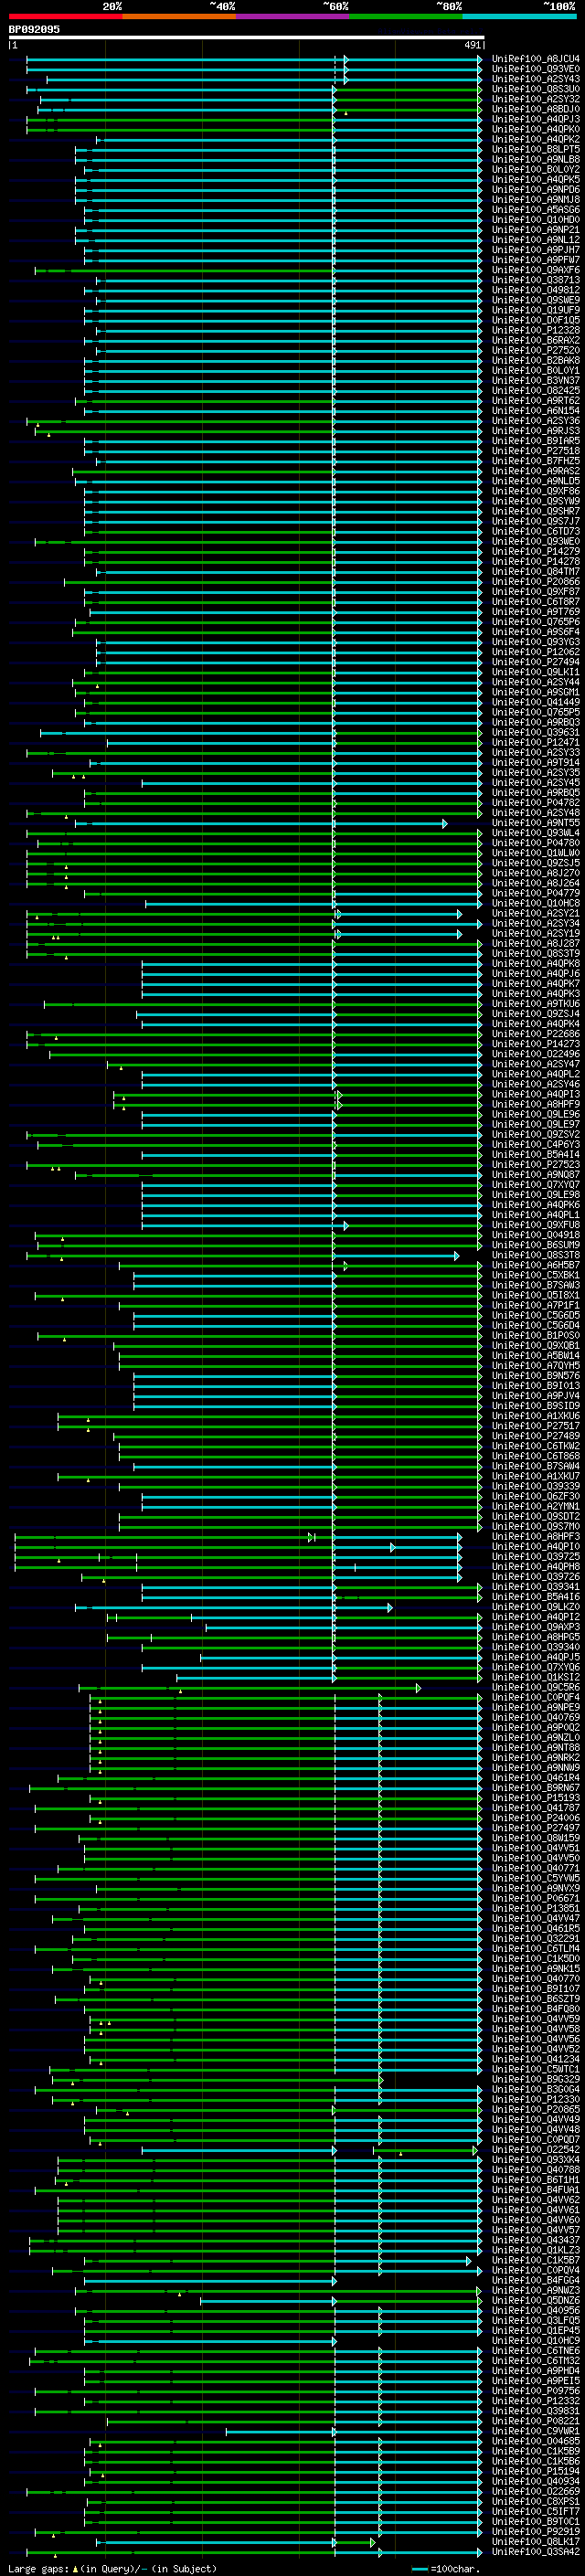This screenshot has width=585, height=2576.
Task: Select the UniRef100_Q38713 label
Action: [536, 280]
